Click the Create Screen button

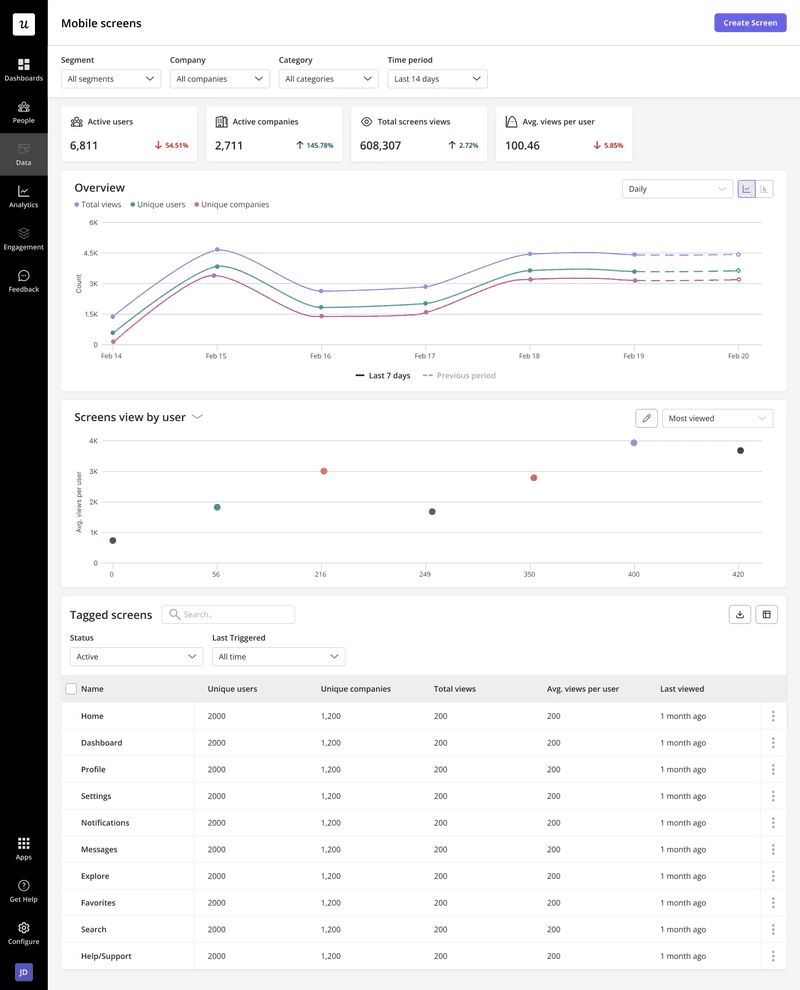(x=750, y=22)
